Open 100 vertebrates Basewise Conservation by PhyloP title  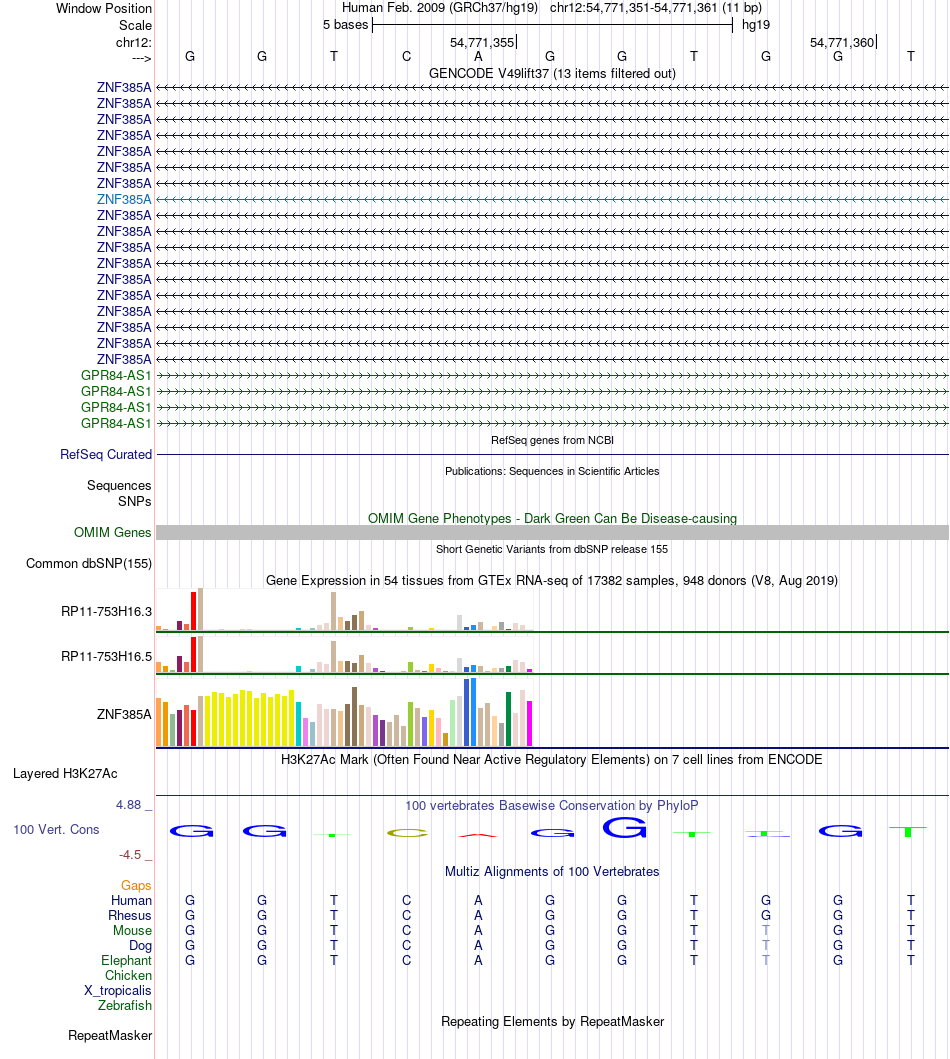[552, 806]
